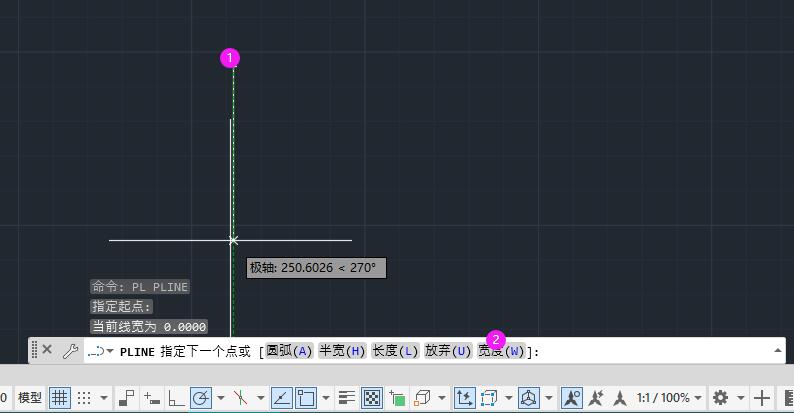
Task: Choose 半宽(H) halfwidth option
Action: 342,351
